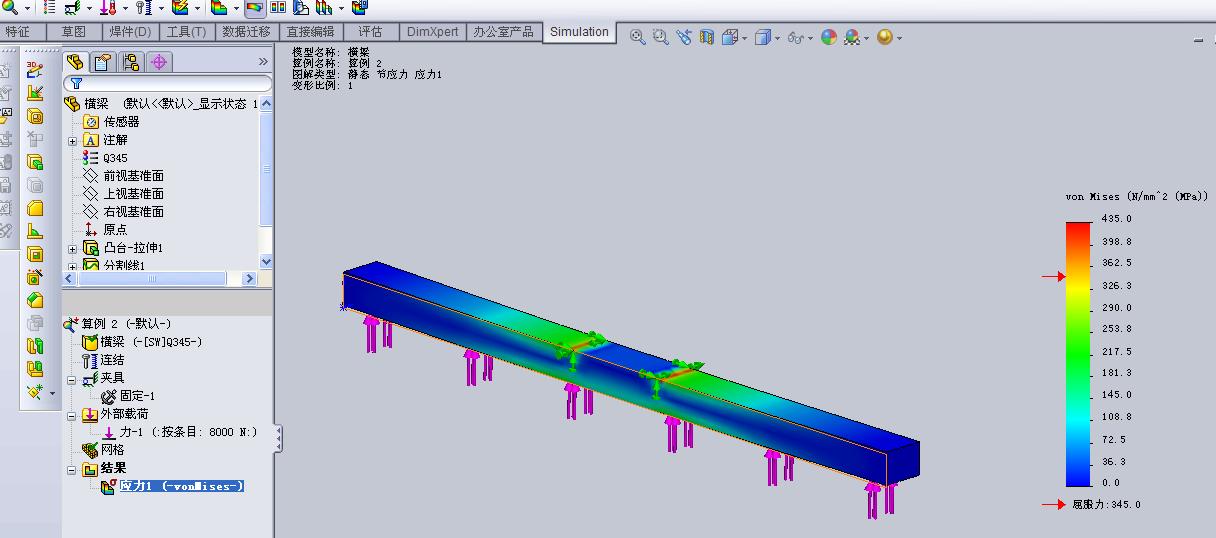Open the display style cube icon

tap(763, 37)
